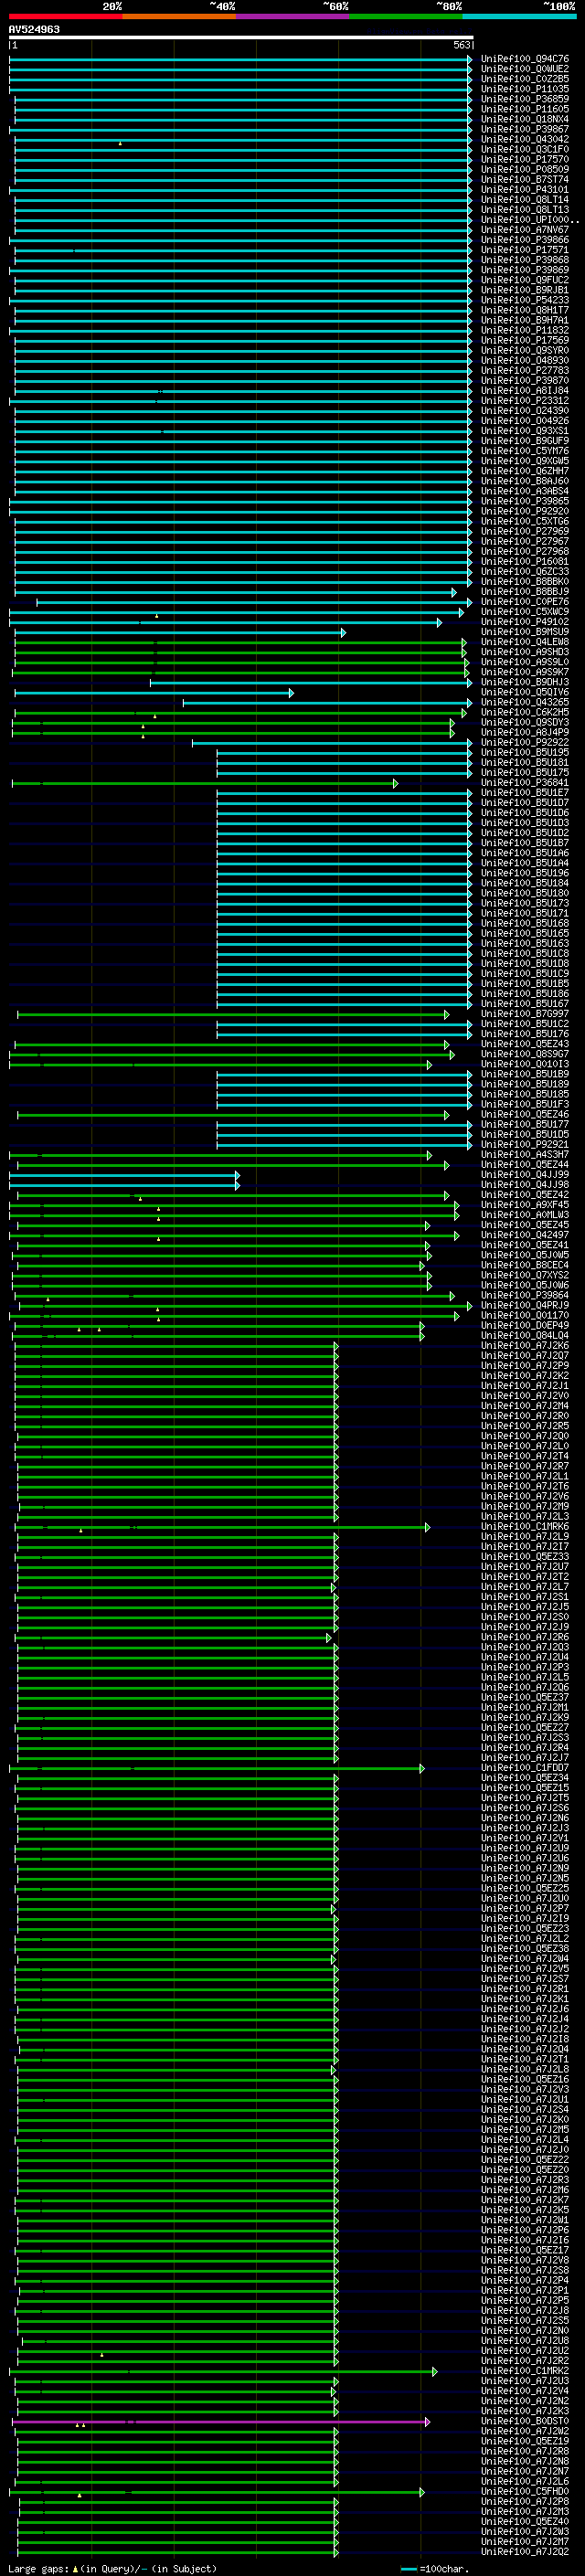Open hit UniRef100_Q6ZHH7

(525, 471)
